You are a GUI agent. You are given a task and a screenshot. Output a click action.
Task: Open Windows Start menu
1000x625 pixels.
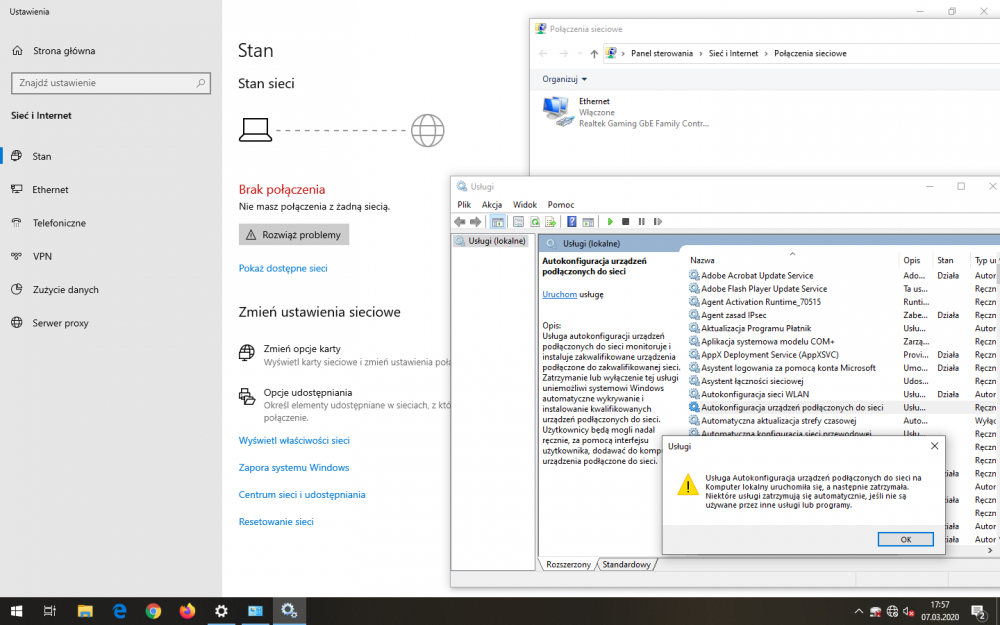[16, 610]
